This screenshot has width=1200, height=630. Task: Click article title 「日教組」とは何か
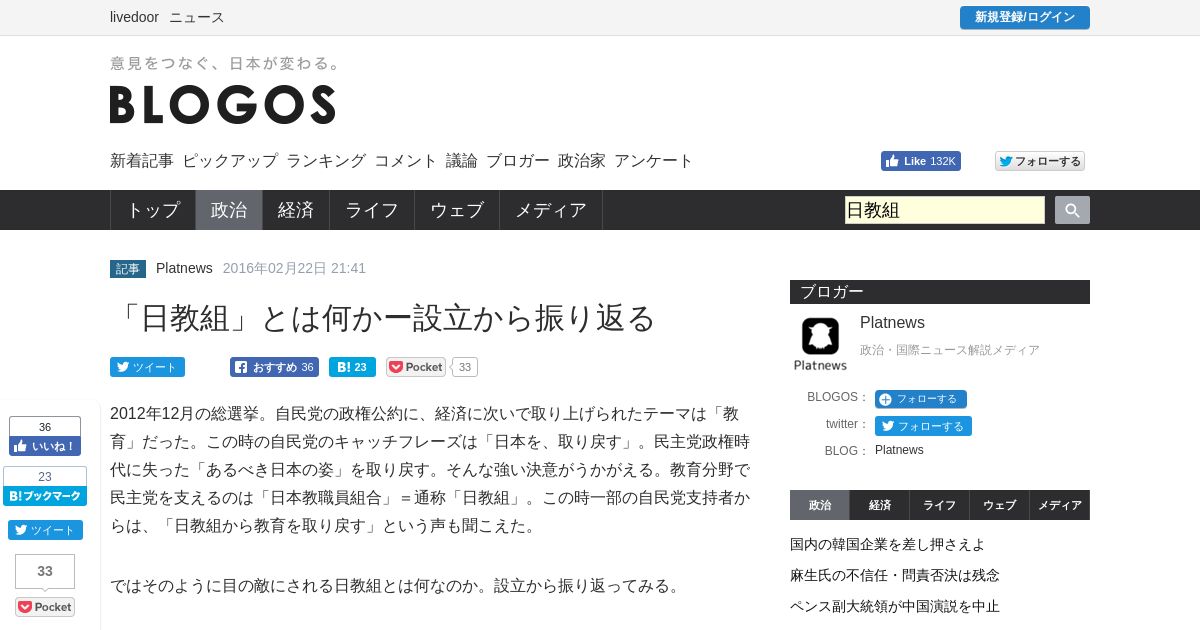(382, 318)
